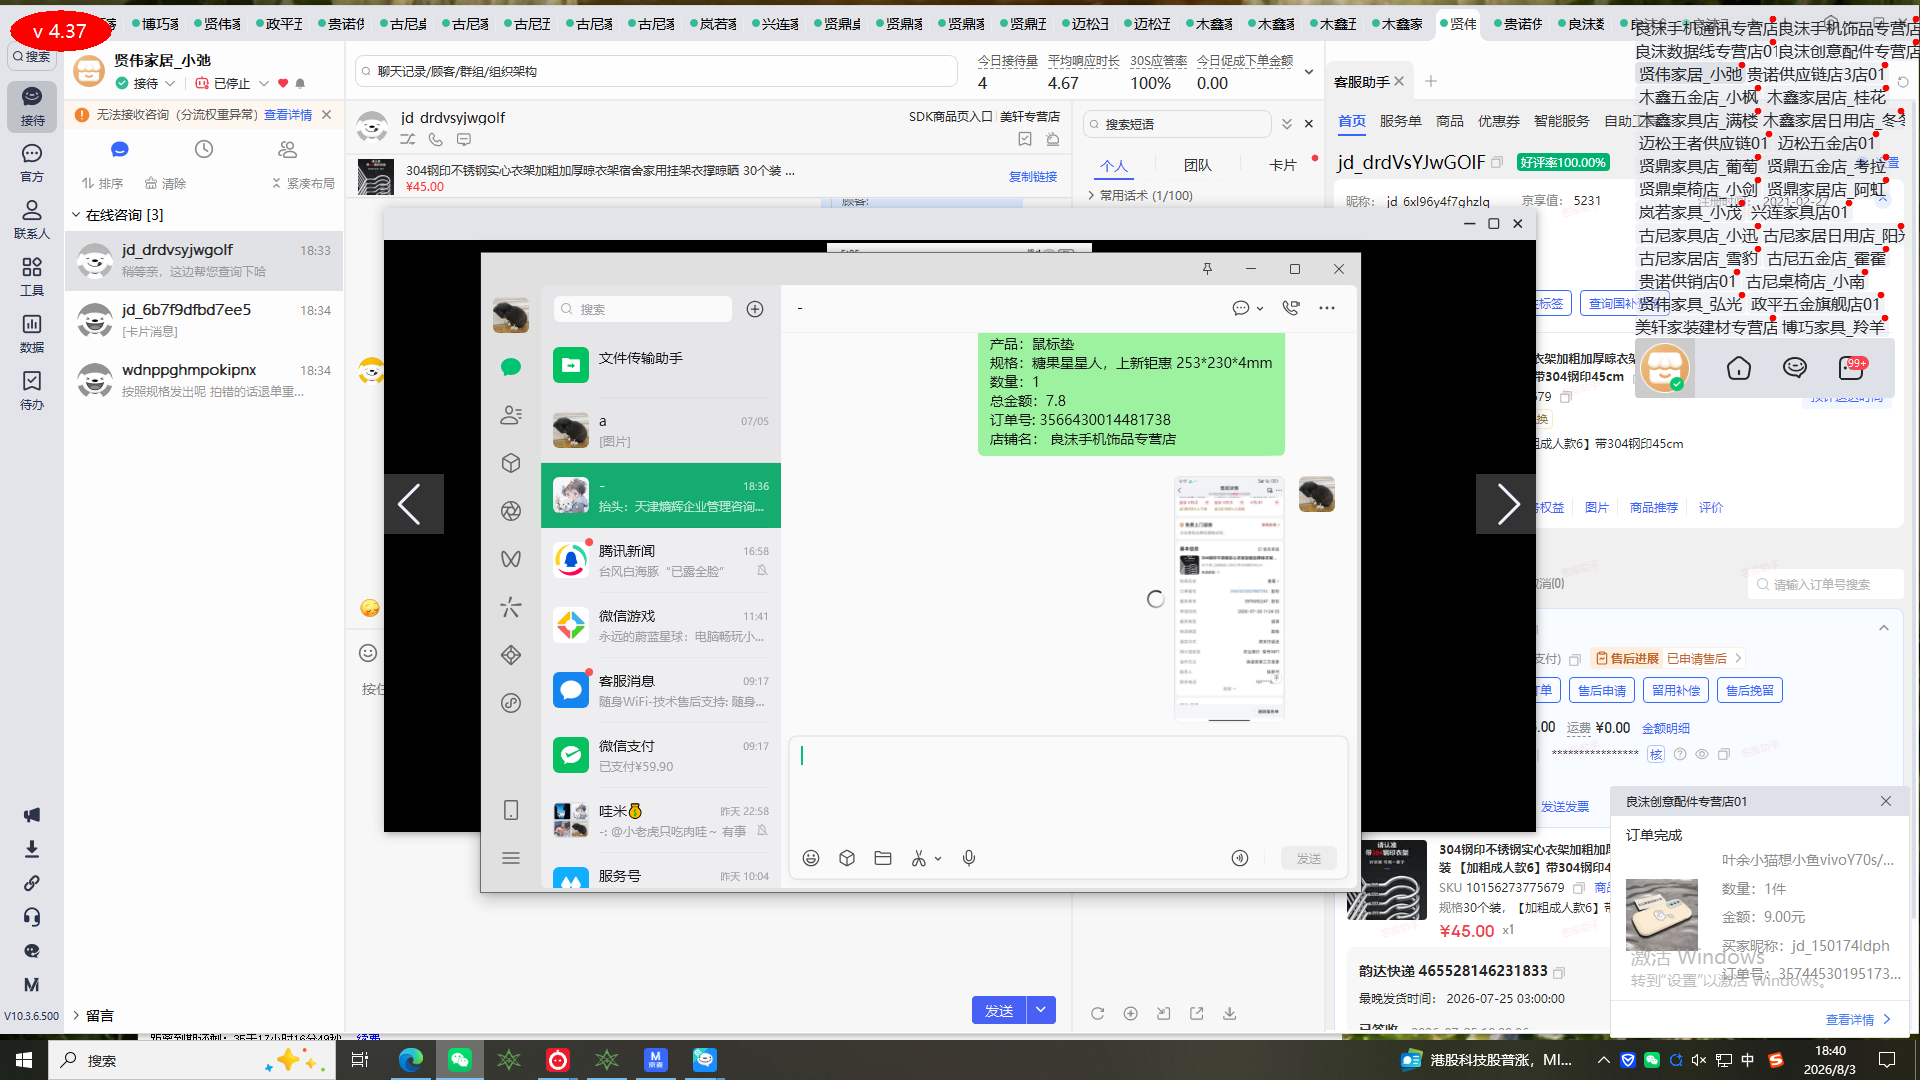Open Microsoft Edge from the Windows taskbar

[411, 1060]
